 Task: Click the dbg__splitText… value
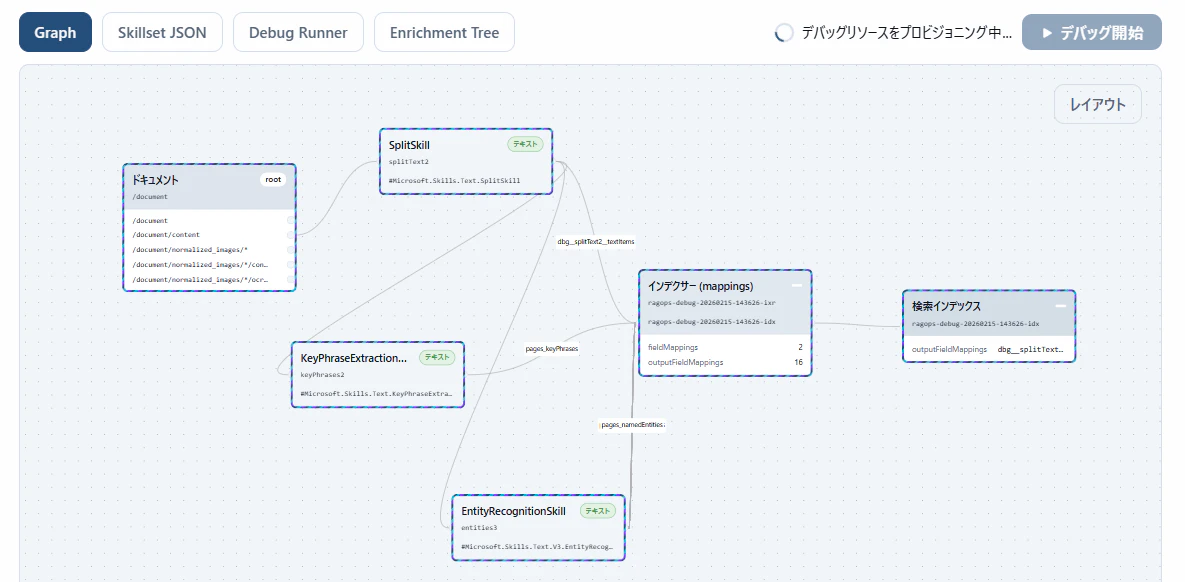click(x=1031, y=349)
